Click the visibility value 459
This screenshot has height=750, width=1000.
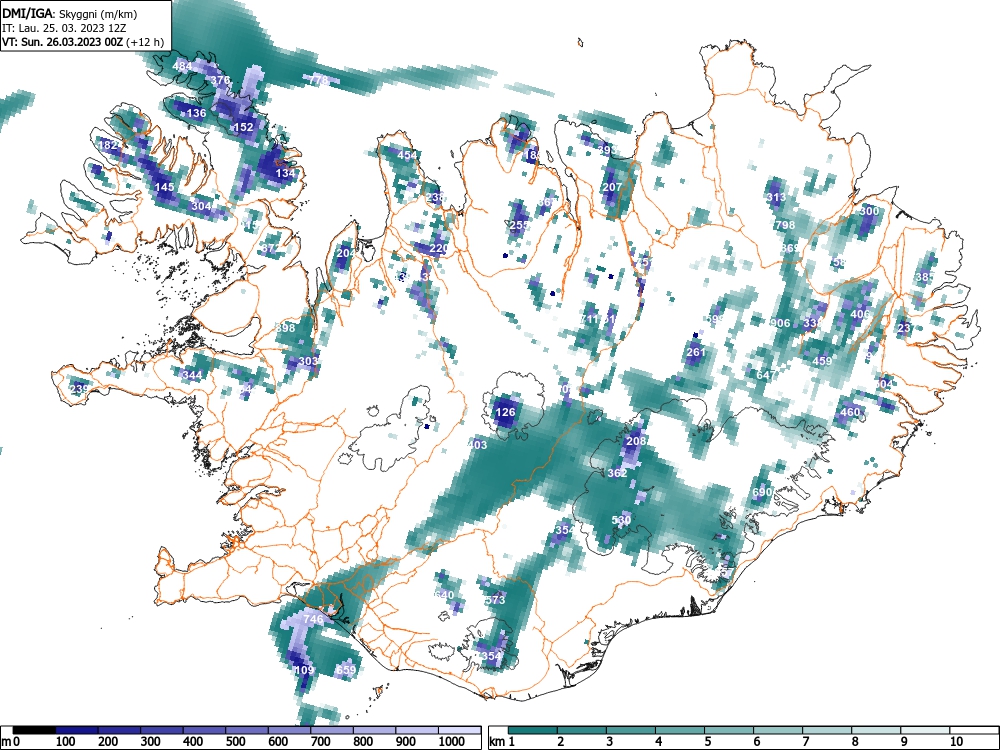[x=822, y=360]
